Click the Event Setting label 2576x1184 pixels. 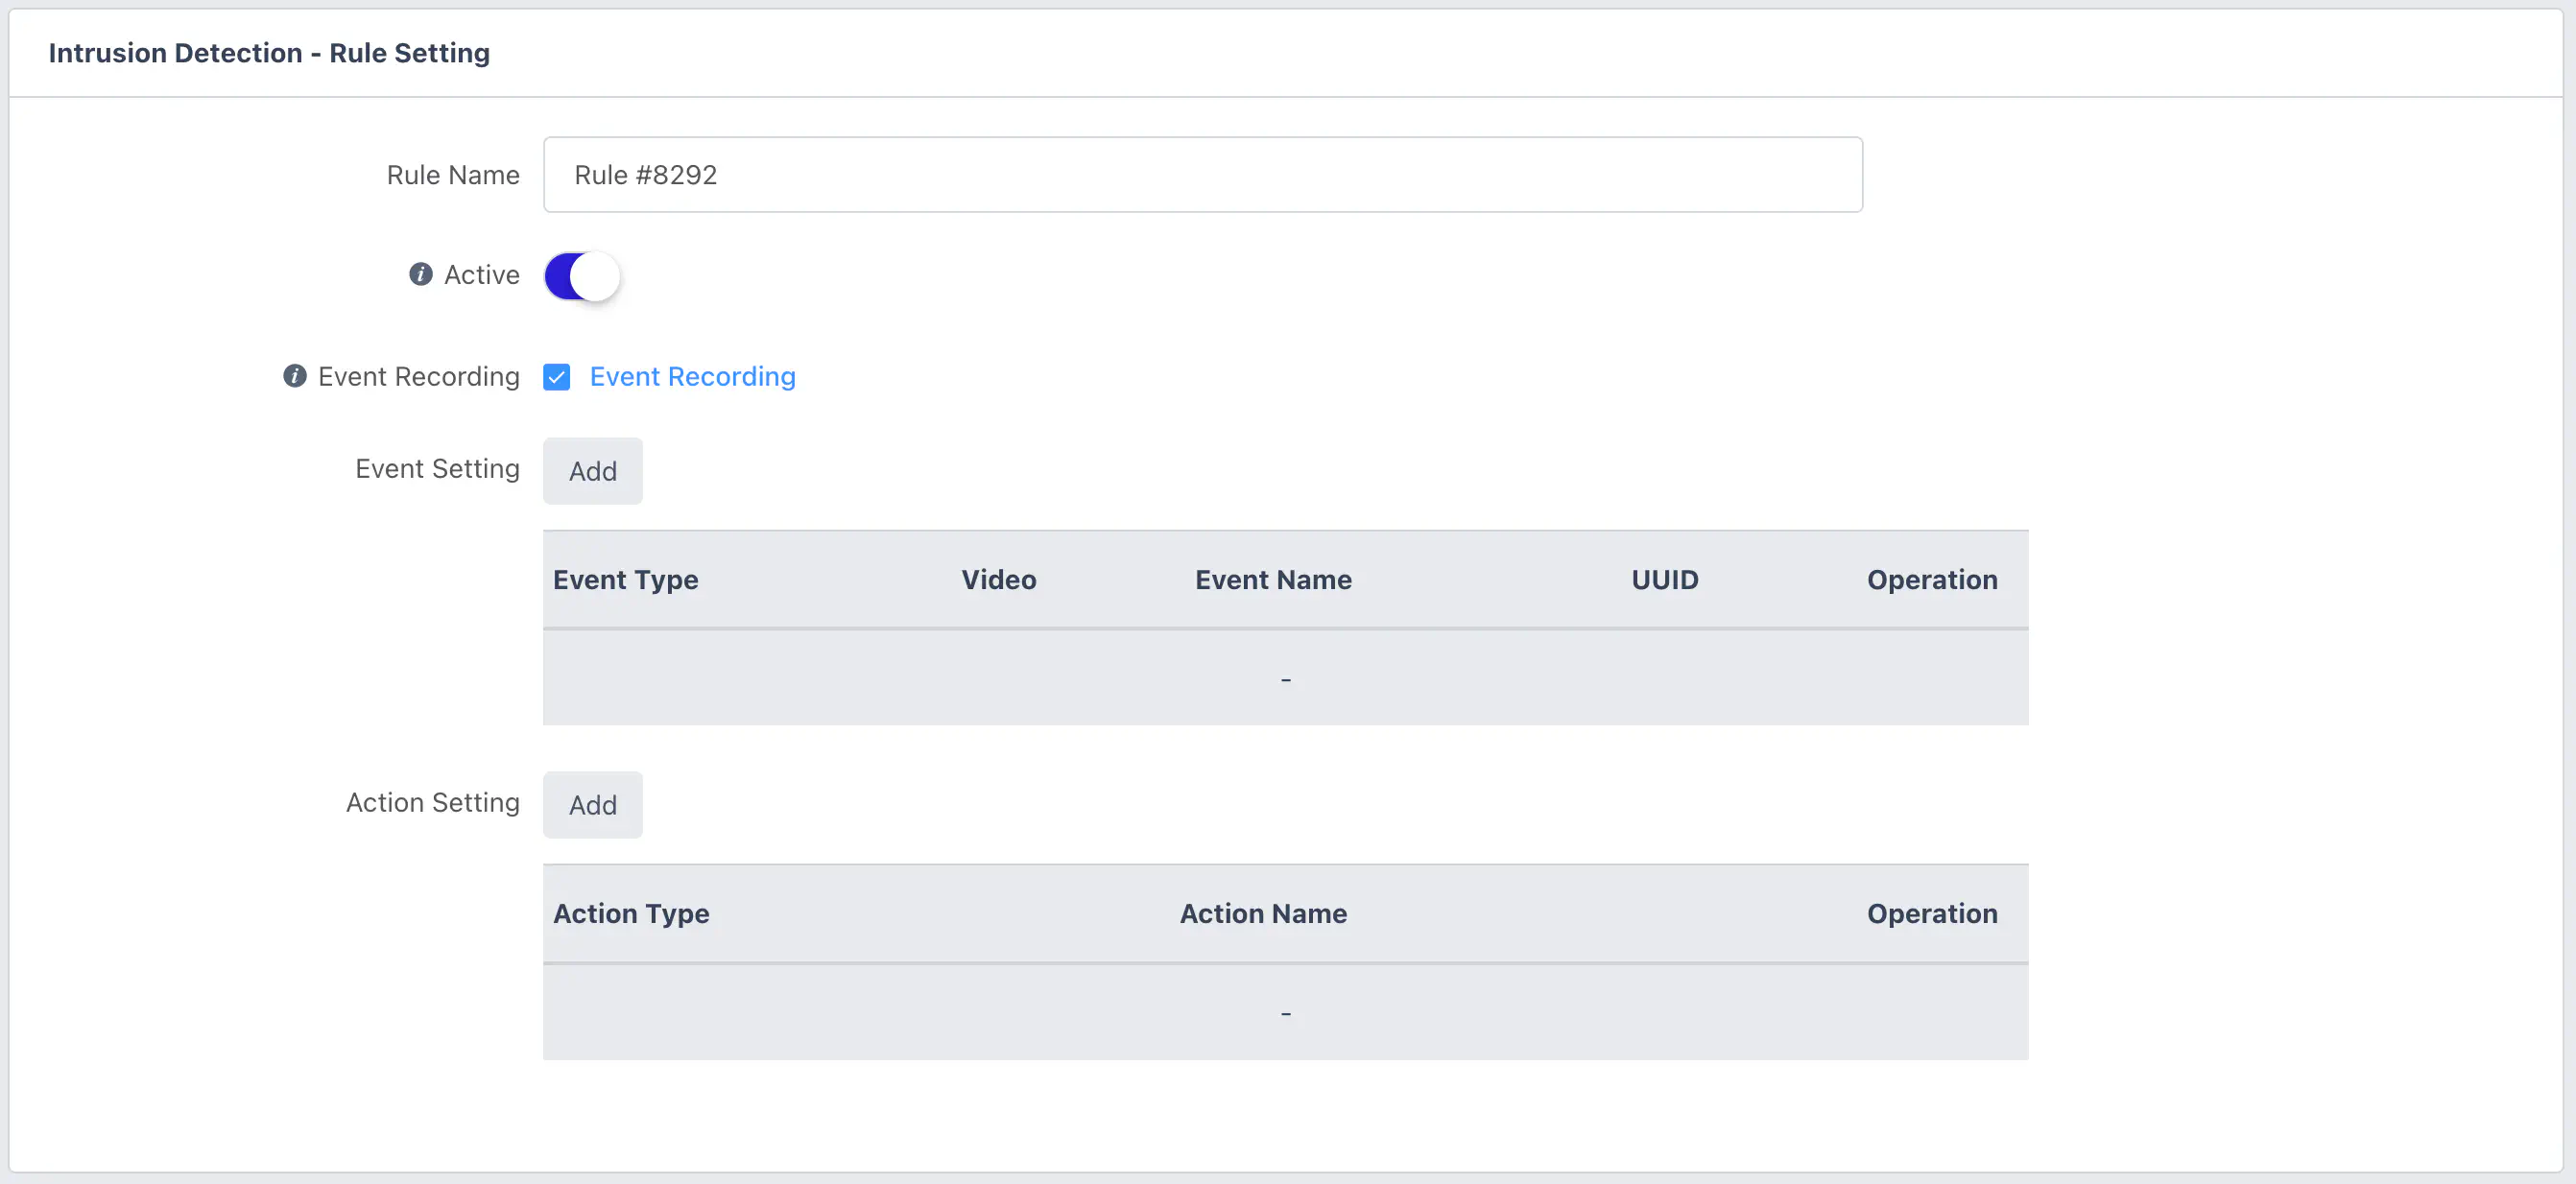(x=437, y=469)
